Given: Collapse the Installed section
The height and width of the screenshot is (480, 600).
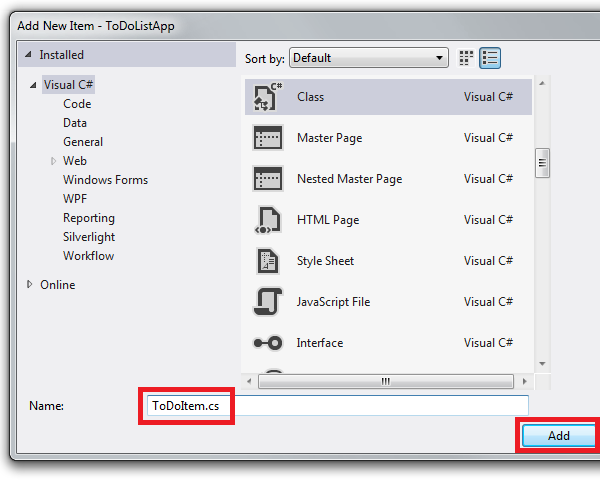Looking at the screenshot, I should [x=28, y=55].
